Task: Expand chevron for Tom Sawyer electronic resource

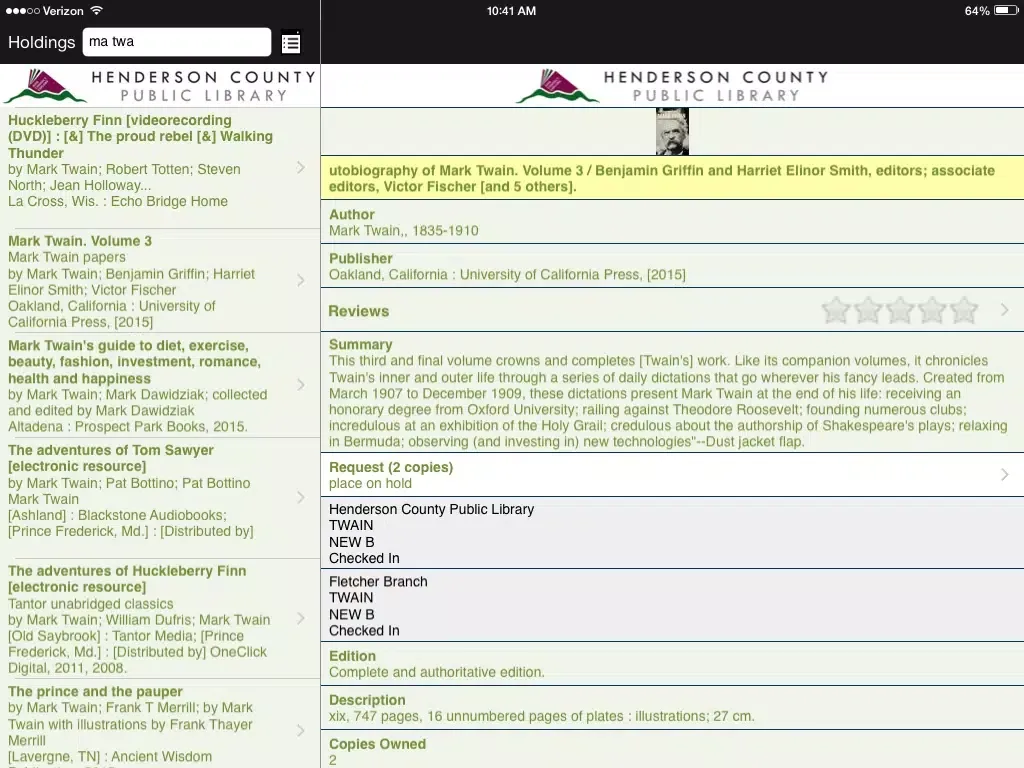Action: coord(301,498)
